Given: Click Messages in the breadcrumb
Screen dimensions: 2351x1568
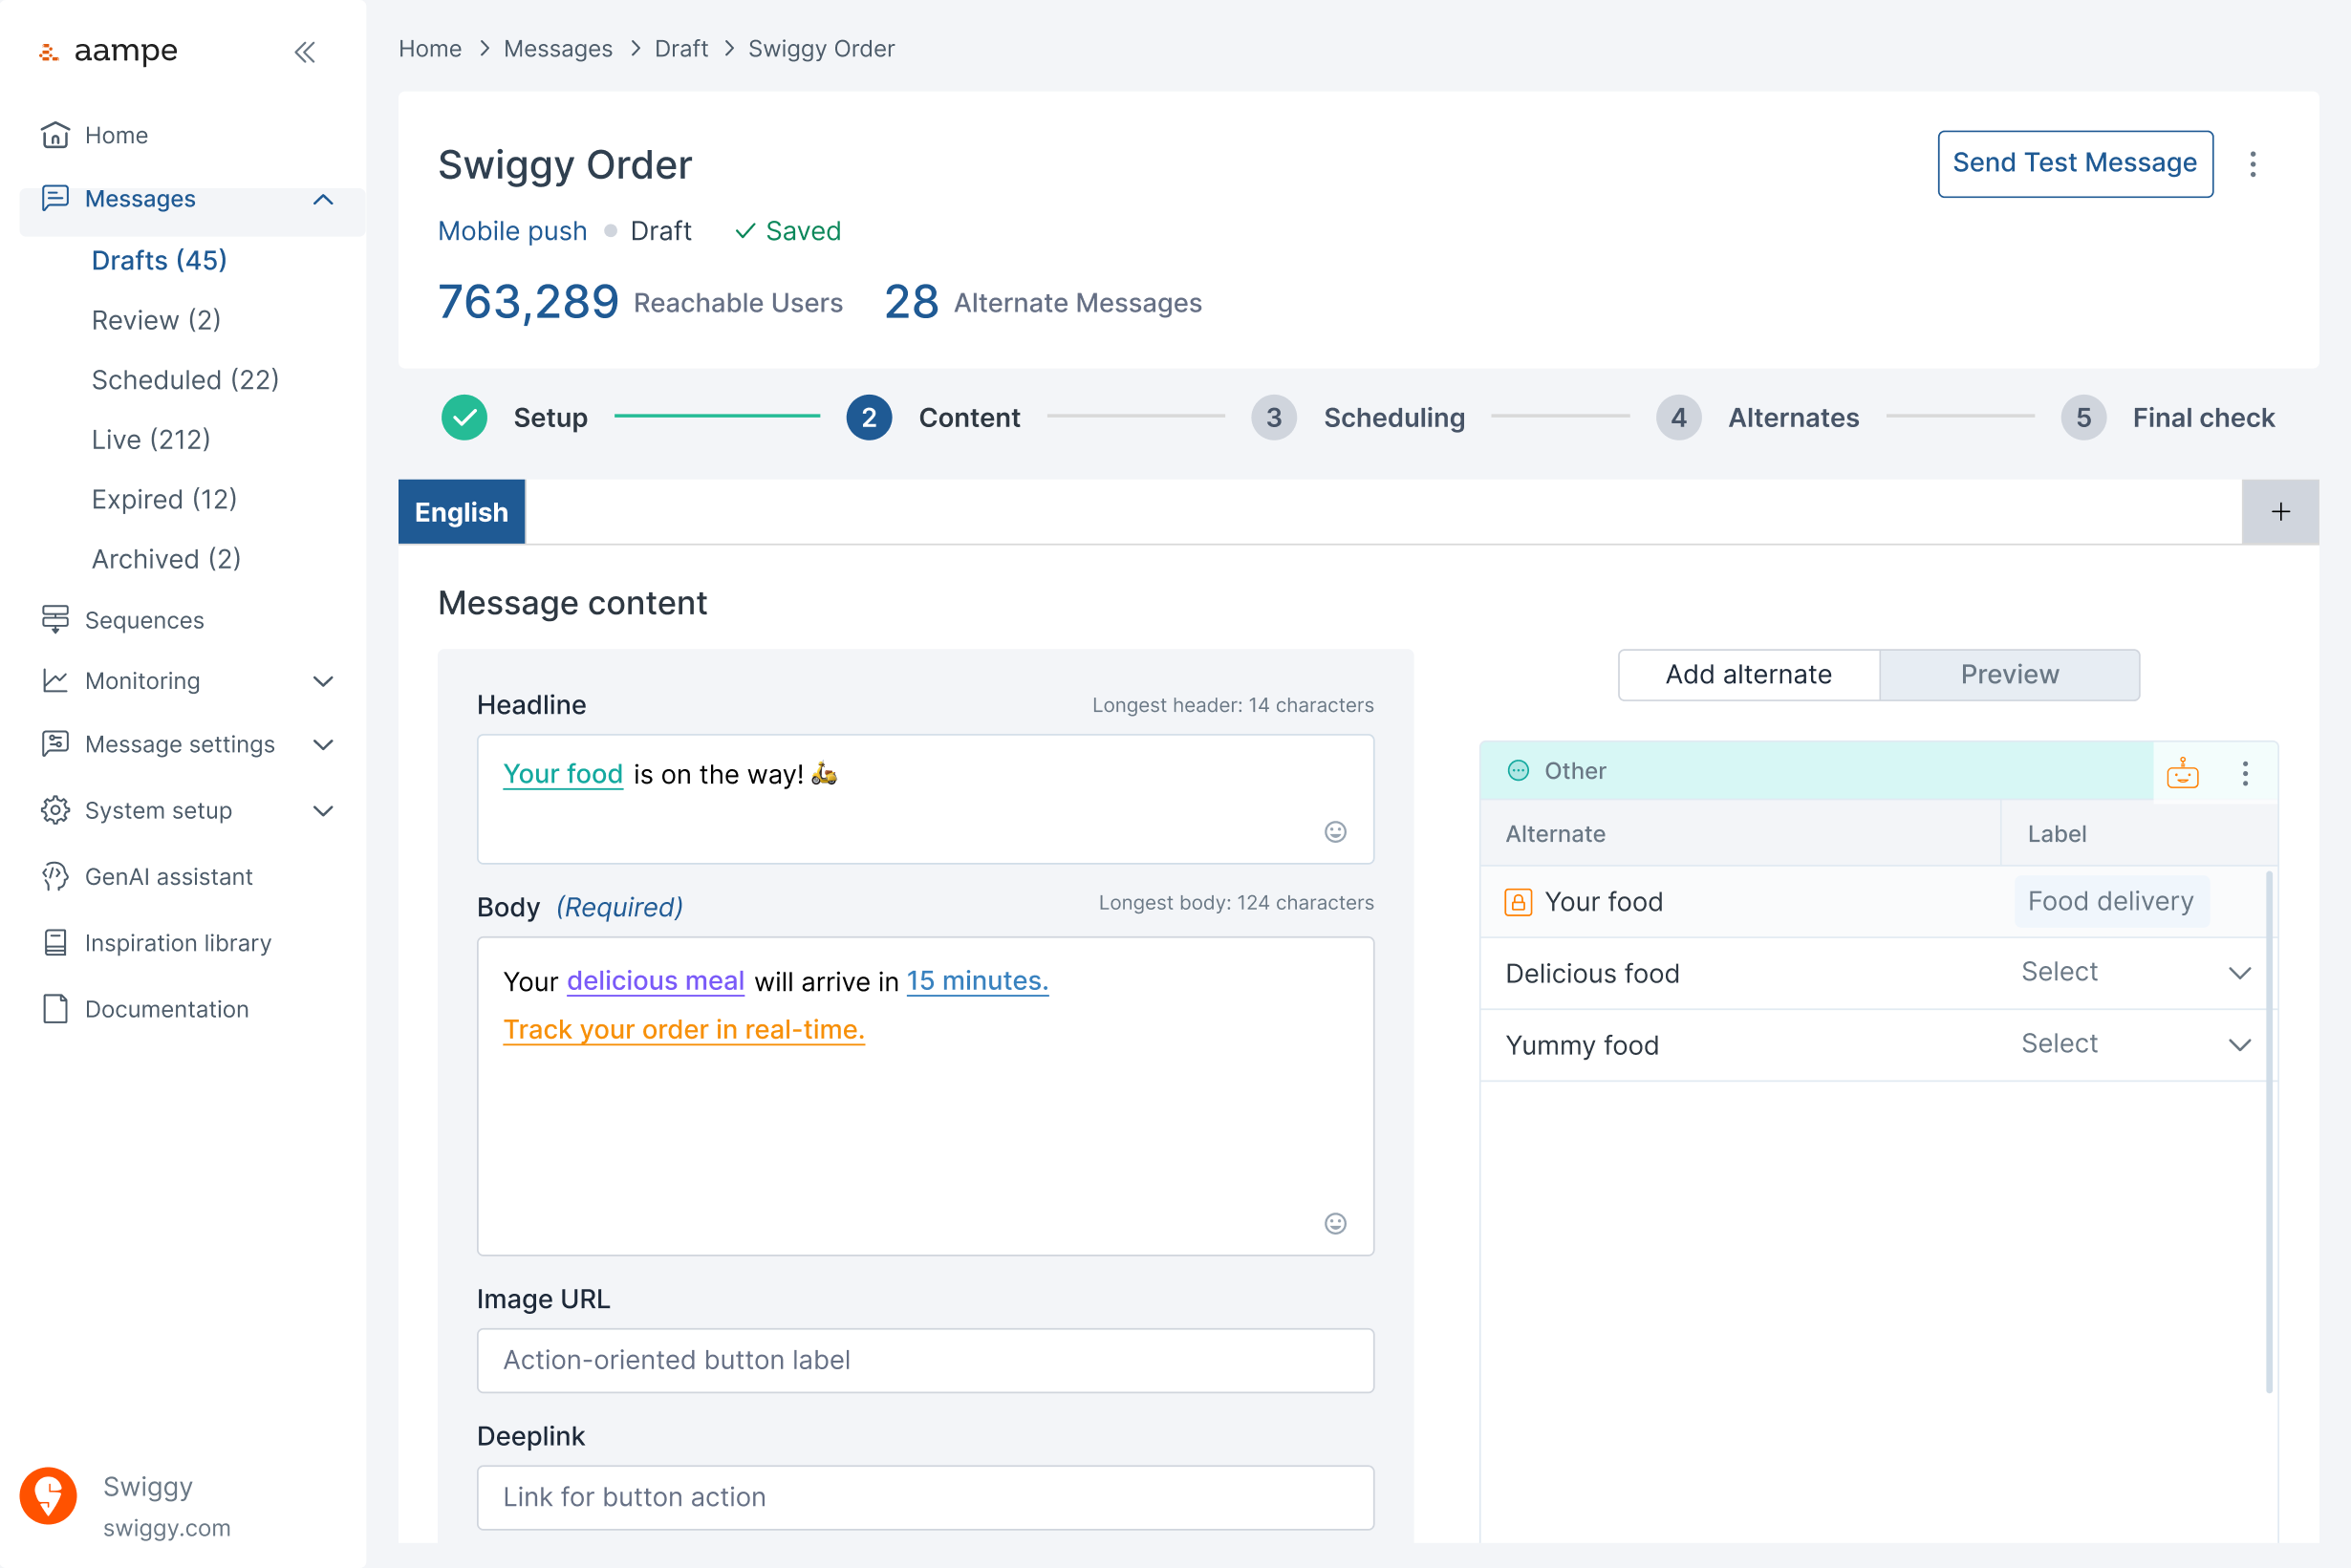Looking at the screenshot, I should 558,49.
